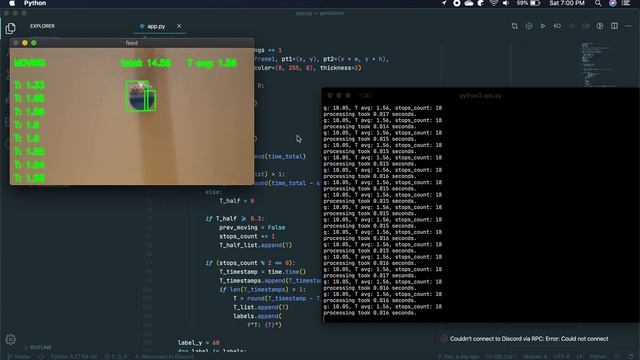The height and width of the screenshot is (360, 640).
Task: Open the Python application menu
Action: (x=35, y=3)
